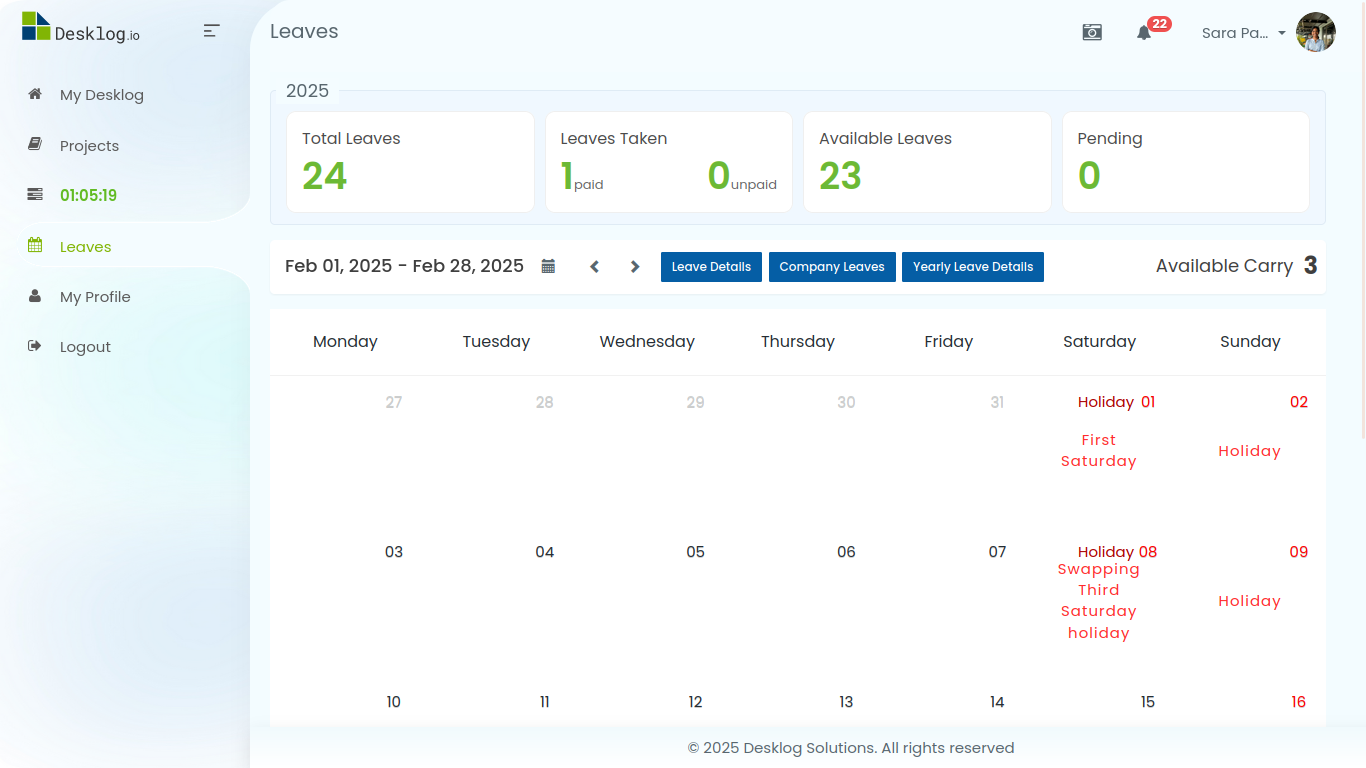Expand the Sara Pa... user dropdown arrow
Viewport: 1366px width, 768px height.
pyautogui.click(x=1282, y=33)
